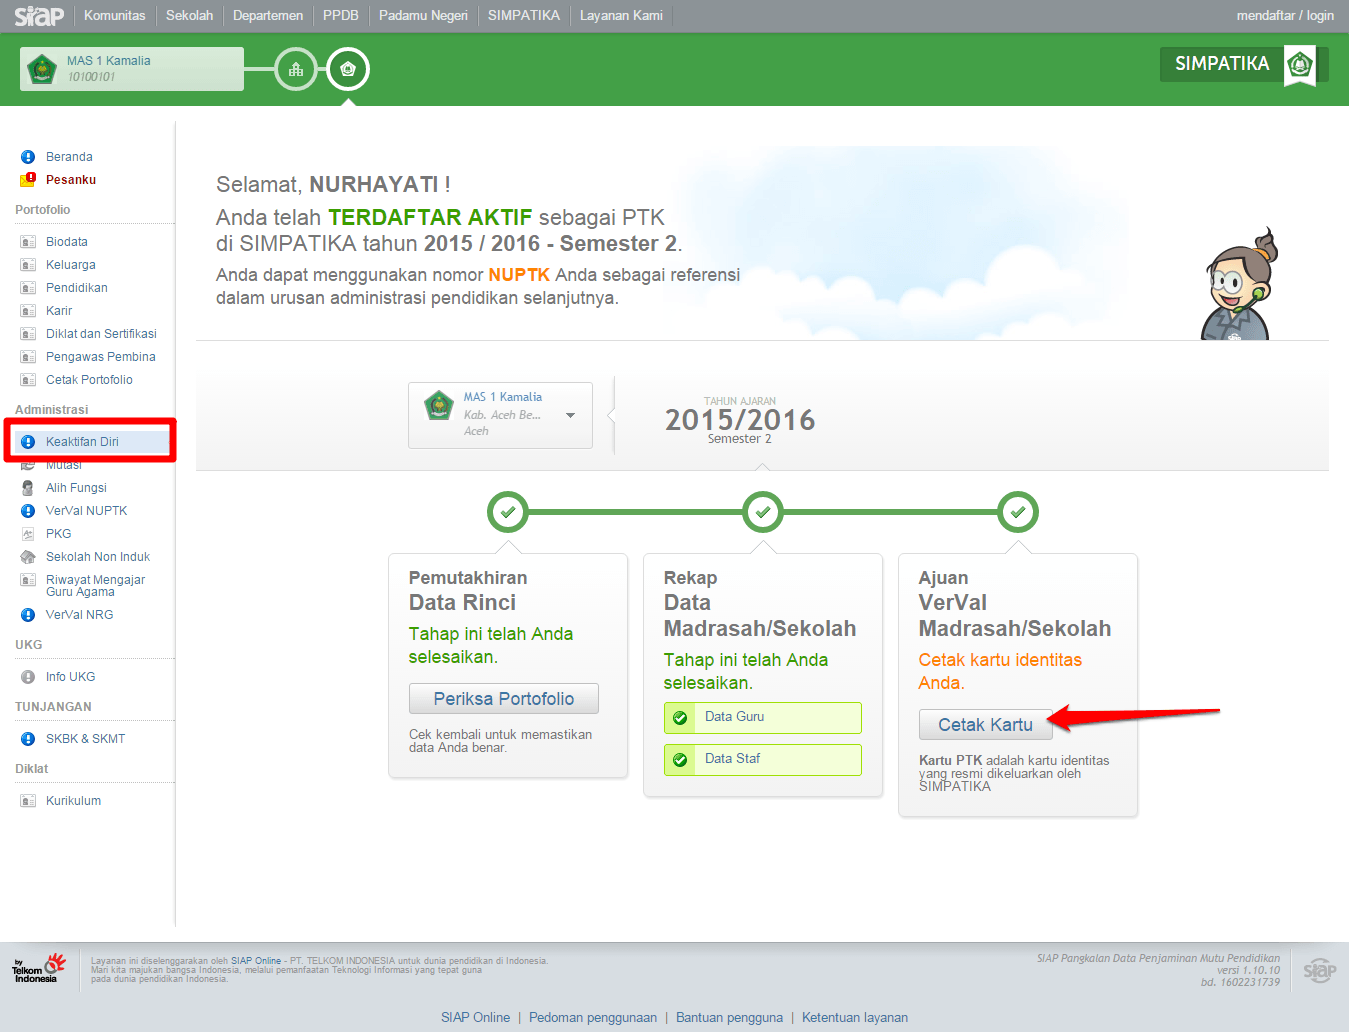Open Pengawas Pembina page

click(101, 357)
